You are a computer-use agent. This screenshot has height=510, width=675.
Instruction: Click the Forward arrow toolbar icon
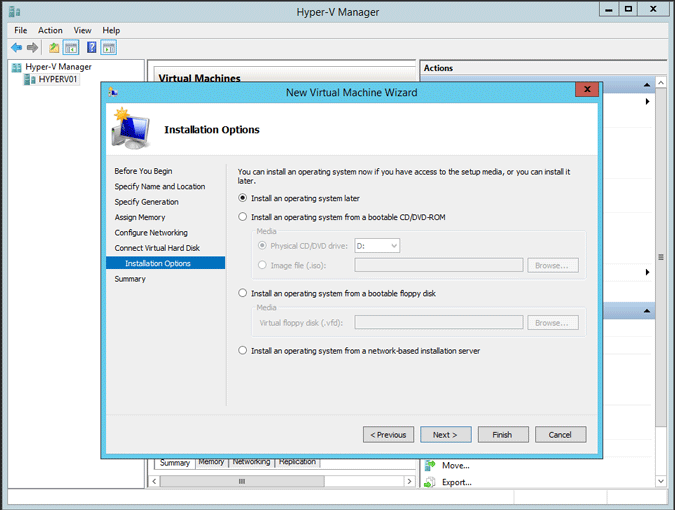pos(33,47)
